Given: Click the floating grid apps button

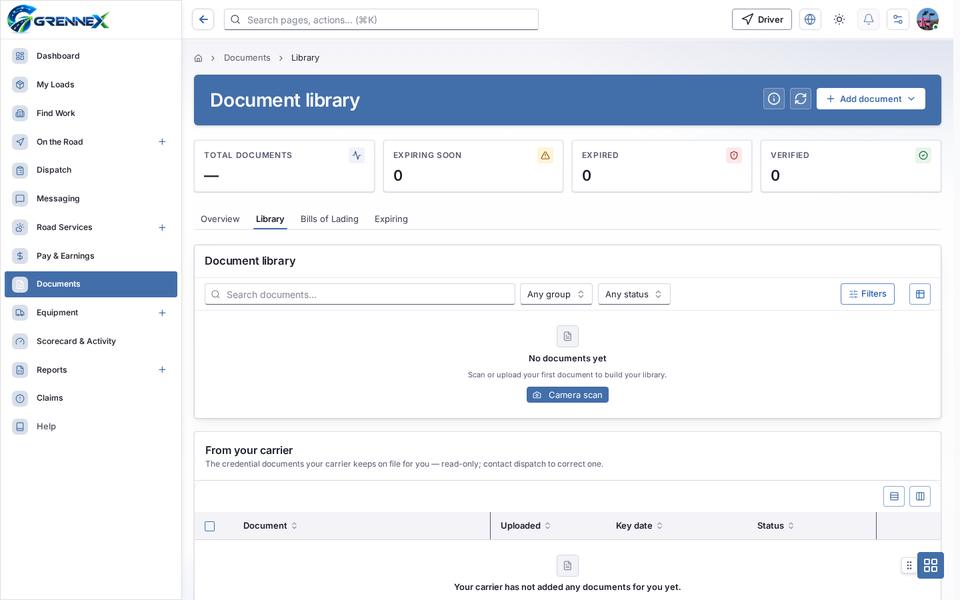Looking at the screenshot, I should (x=931, y=565).
